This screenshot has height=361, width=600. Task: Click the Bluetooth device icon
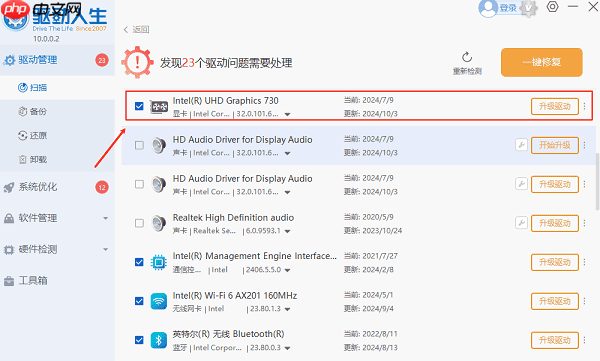pos(158,340)
